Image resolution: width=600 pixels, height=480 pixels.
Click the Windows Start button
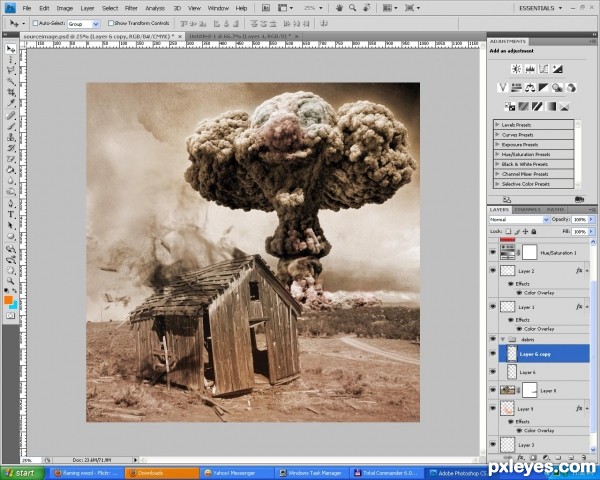tap(20, 473)
